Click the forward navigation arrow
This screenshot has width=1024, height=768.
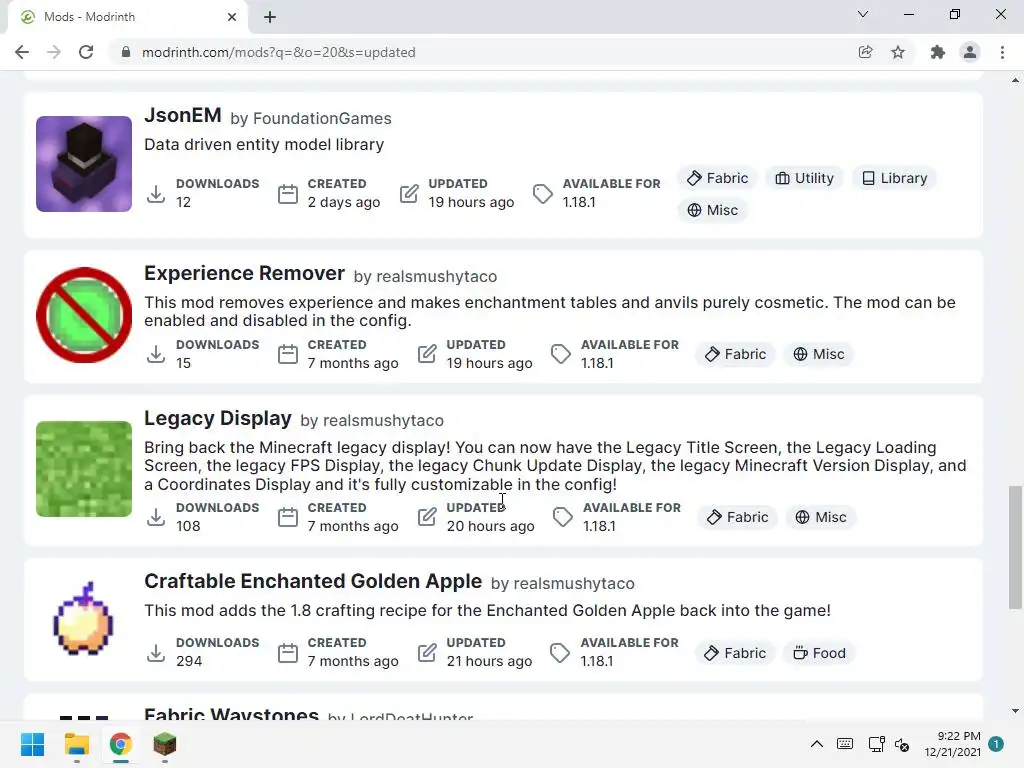[x=54, y=52]
